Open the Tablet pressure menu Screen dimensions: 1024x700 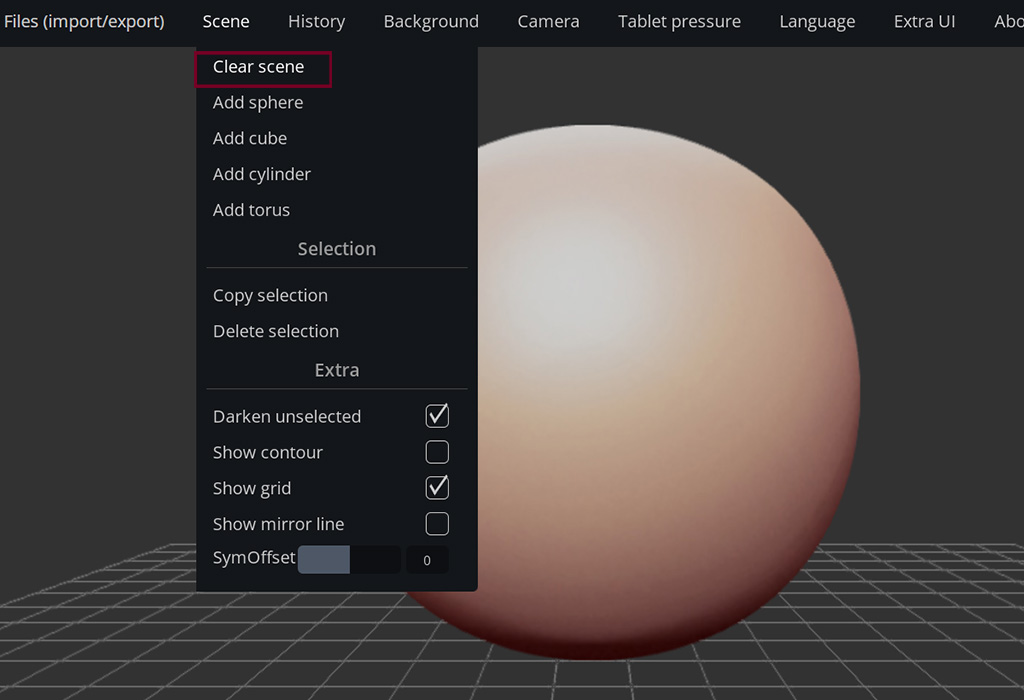[679, 21]
